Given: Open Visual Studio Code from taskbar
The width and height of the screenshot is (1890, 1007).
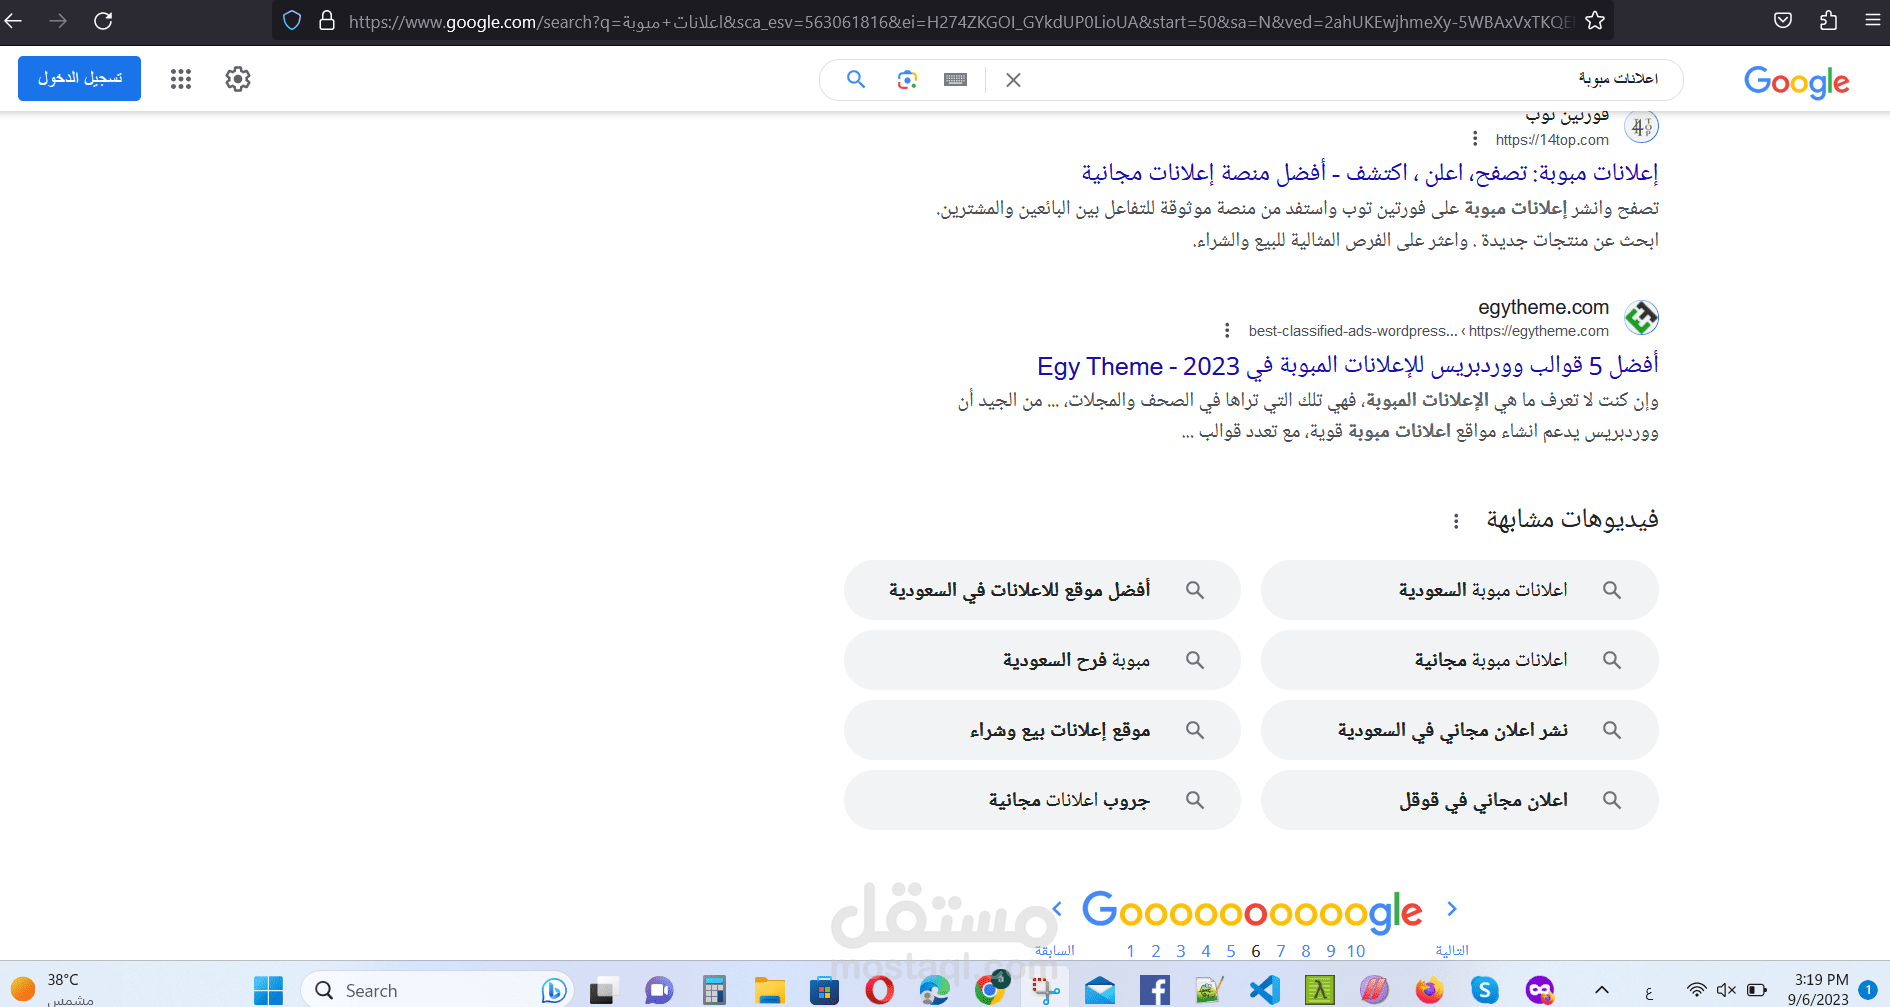Looking at the screenshot, I should coord(1265,990).
